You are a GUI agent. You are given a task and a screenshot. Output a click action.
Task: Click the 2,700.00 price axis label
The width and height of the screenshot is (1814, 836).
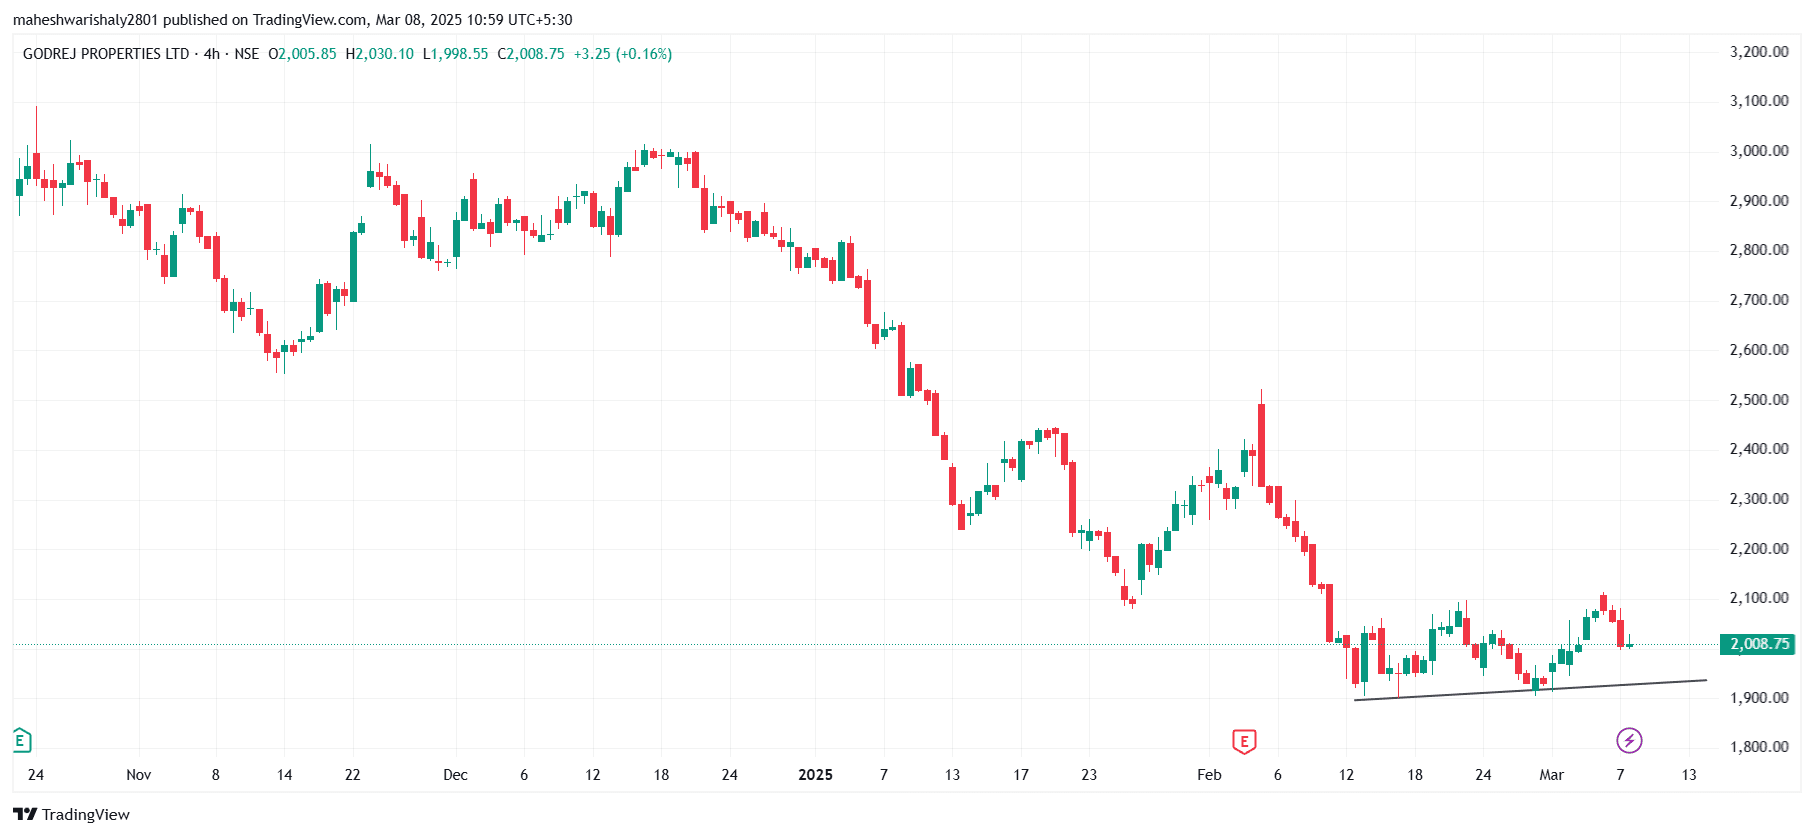[x=1759, y=300]
